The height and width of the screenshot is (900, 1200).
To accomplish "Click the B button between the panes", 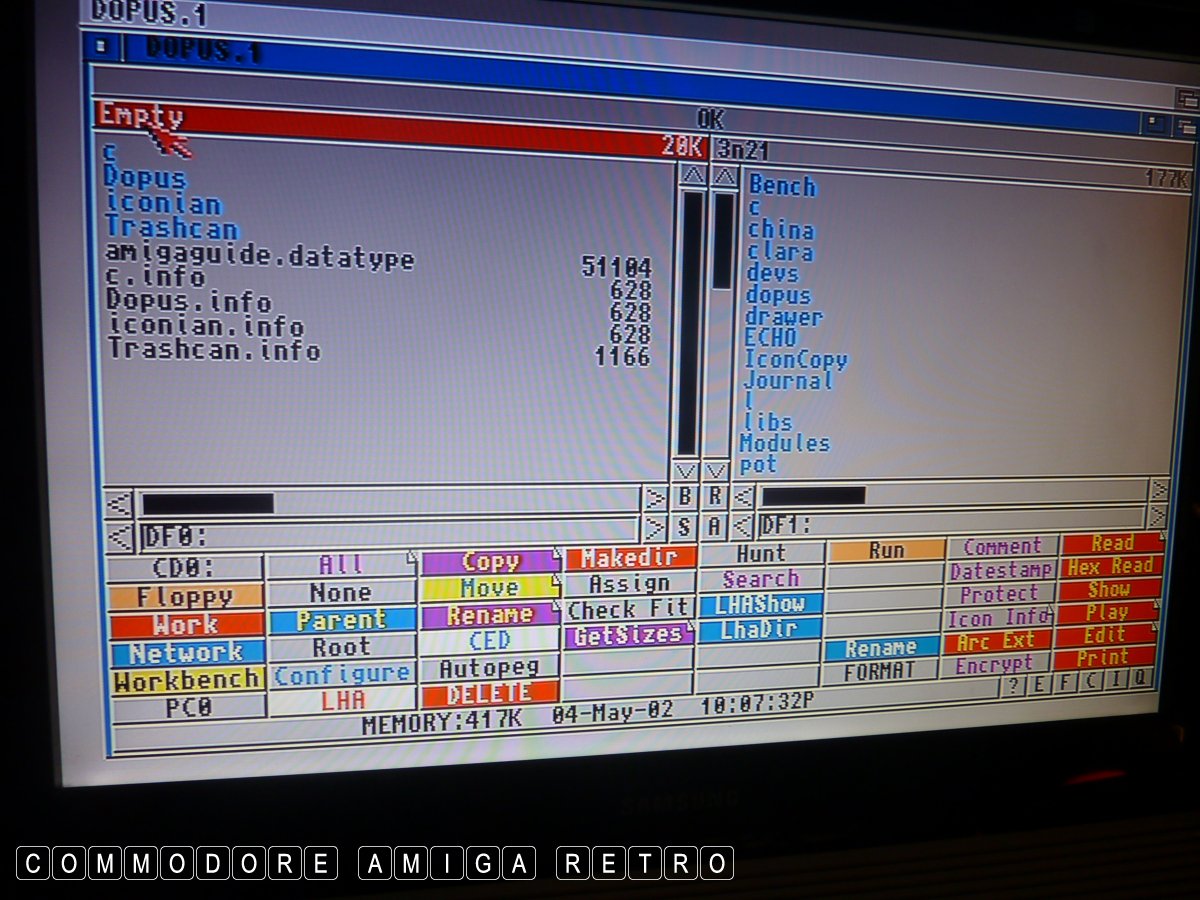I will point(685,496).
